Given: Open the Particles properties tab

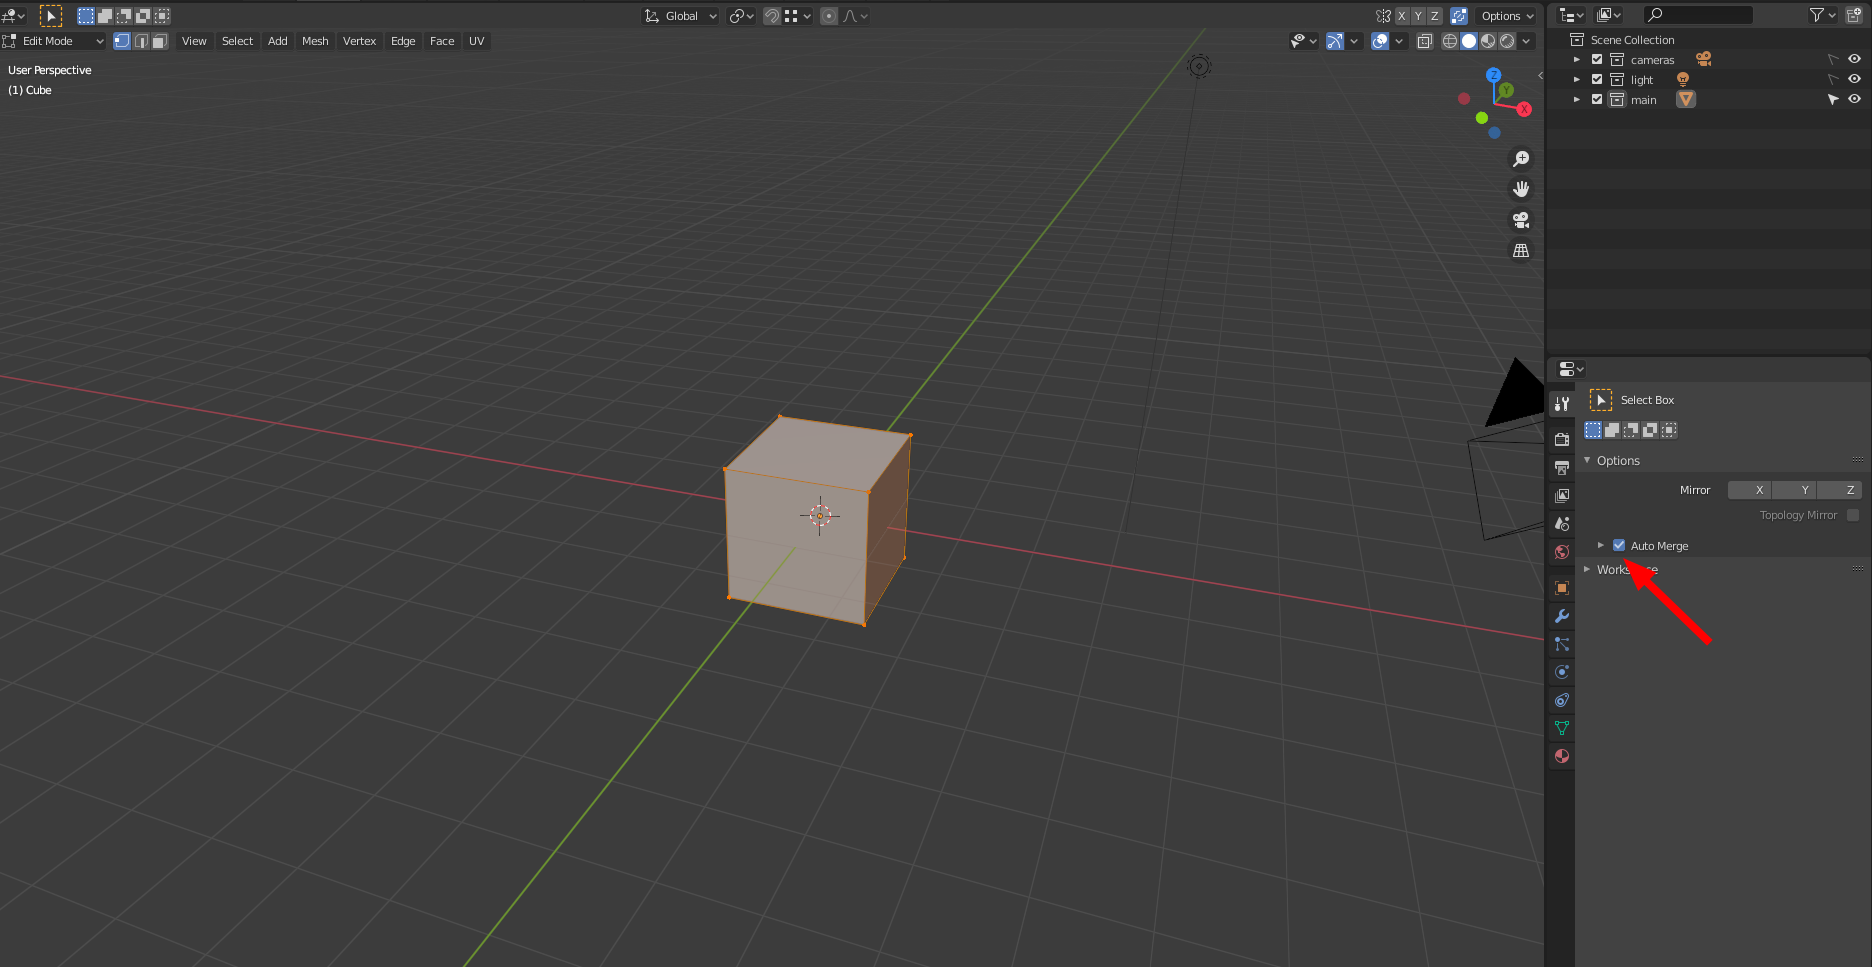Looking at the screenshot, I should coord(1562,644).
